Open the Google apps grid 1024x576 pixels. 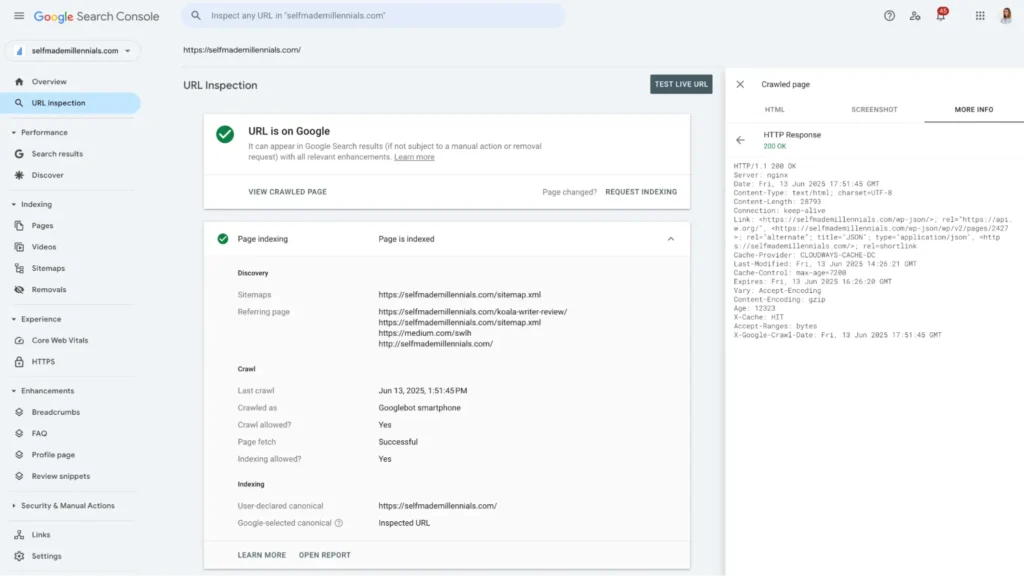[979, 16]
